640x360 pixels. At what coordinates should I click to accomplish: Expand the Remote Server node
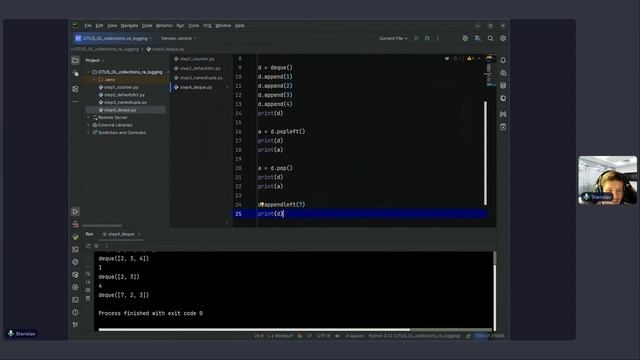(89, 118)
